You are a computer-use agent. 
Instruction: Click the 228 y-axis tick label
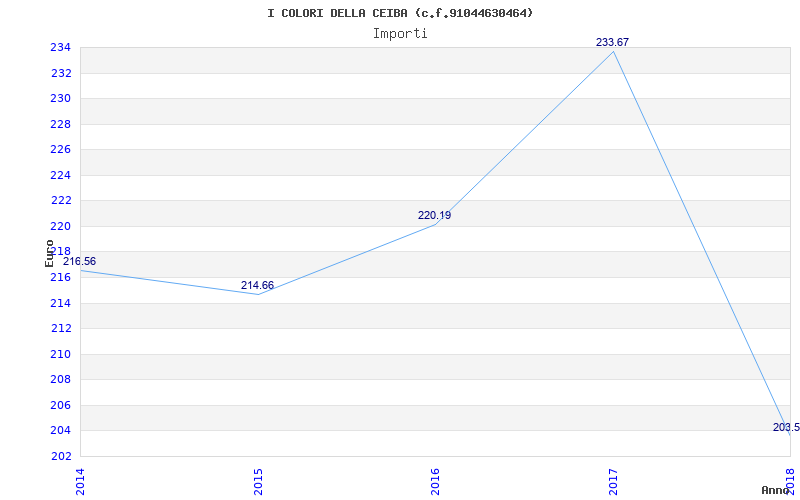(x=60, y=124)
